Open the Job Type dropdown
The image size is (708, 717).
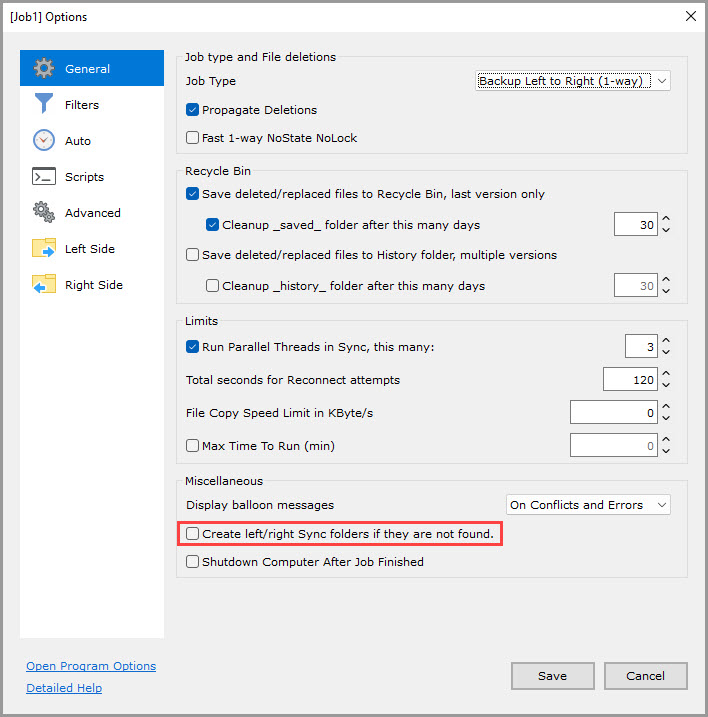click(572, 81)
